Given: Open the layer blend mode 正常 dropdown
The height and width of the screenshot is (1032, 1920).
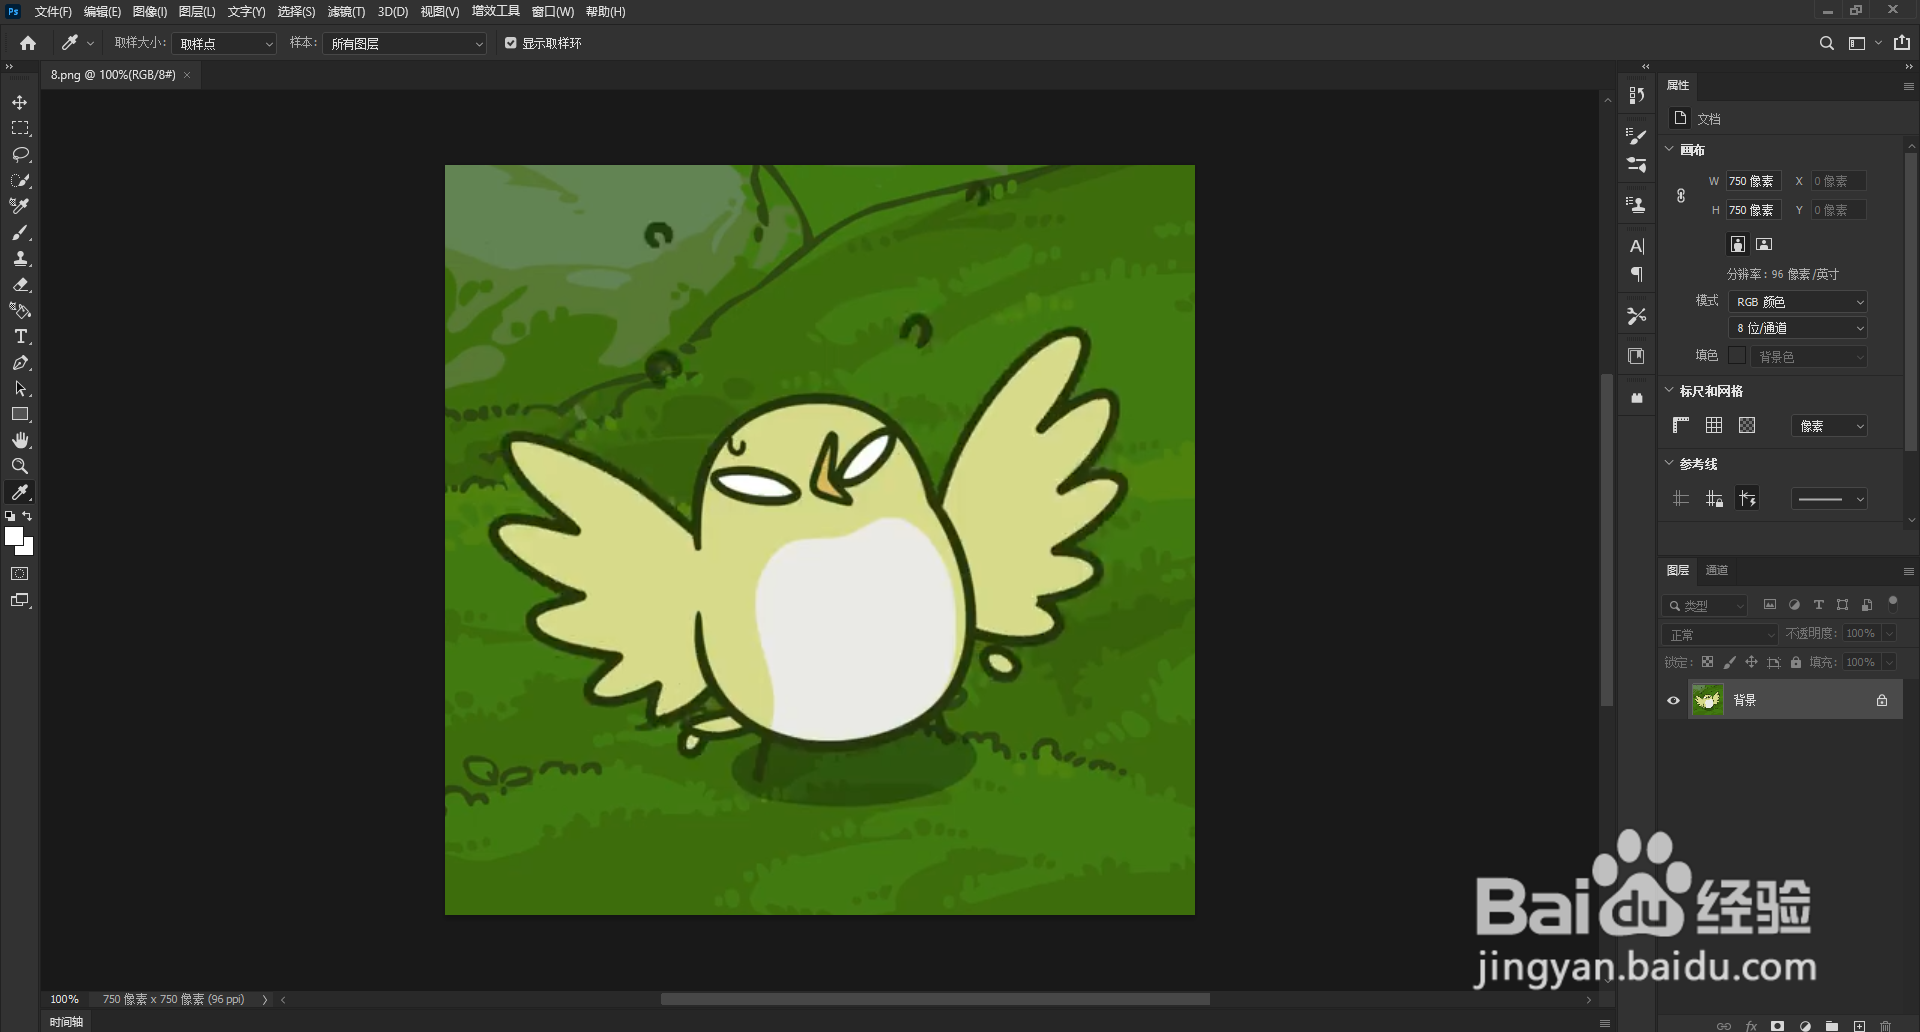Looking at the screenshot, I should click(1720, 634).
